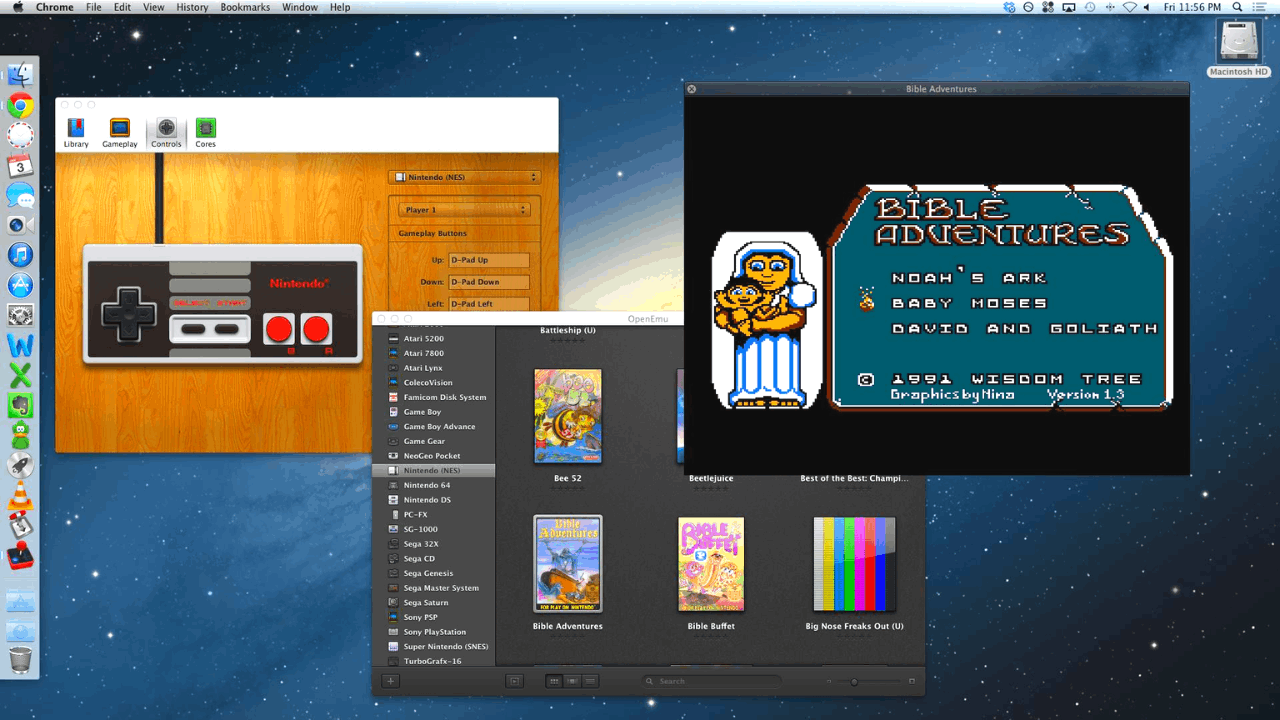Switch library to list view

[x=590, y=681]
